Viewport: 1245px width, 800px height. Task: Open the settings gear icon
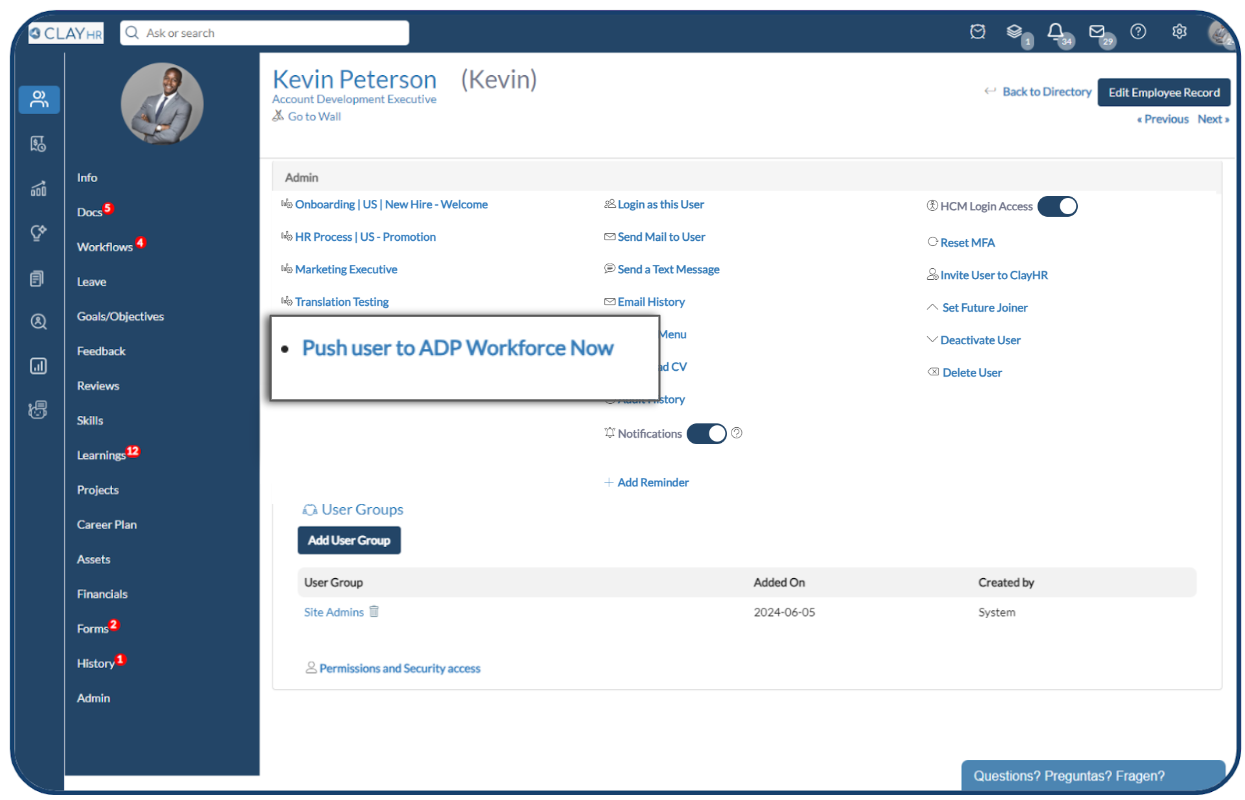pos(1180,32)
